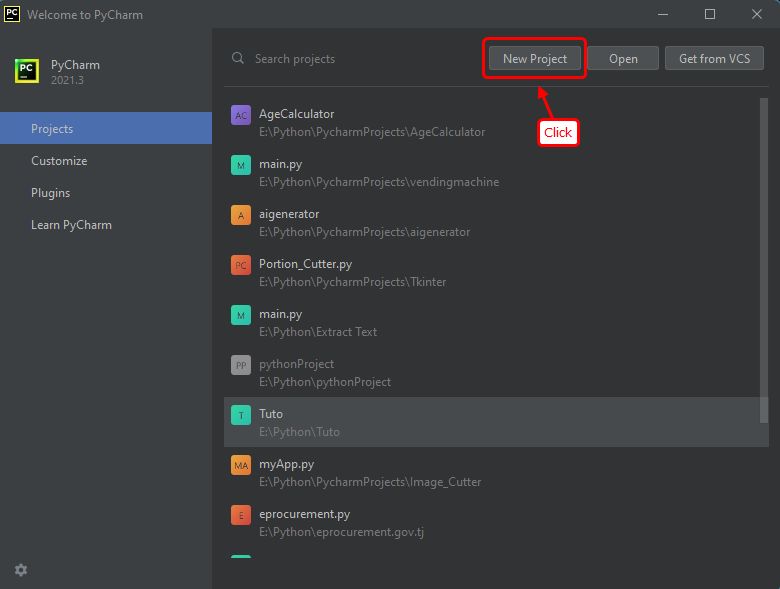Click the projects list scrollbar
The image size is (780, 589).
(x=764, y=261)
